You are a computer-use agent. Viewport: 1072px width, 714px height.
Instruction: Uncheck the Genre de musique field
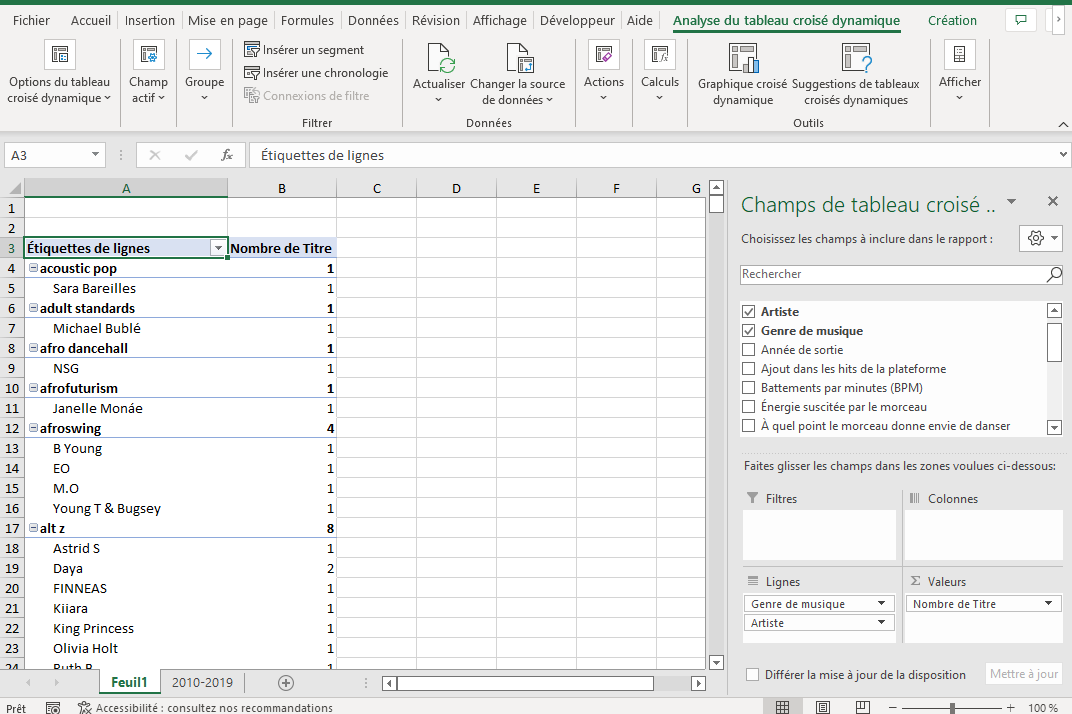pyautogui.click(x=749, y=331)
